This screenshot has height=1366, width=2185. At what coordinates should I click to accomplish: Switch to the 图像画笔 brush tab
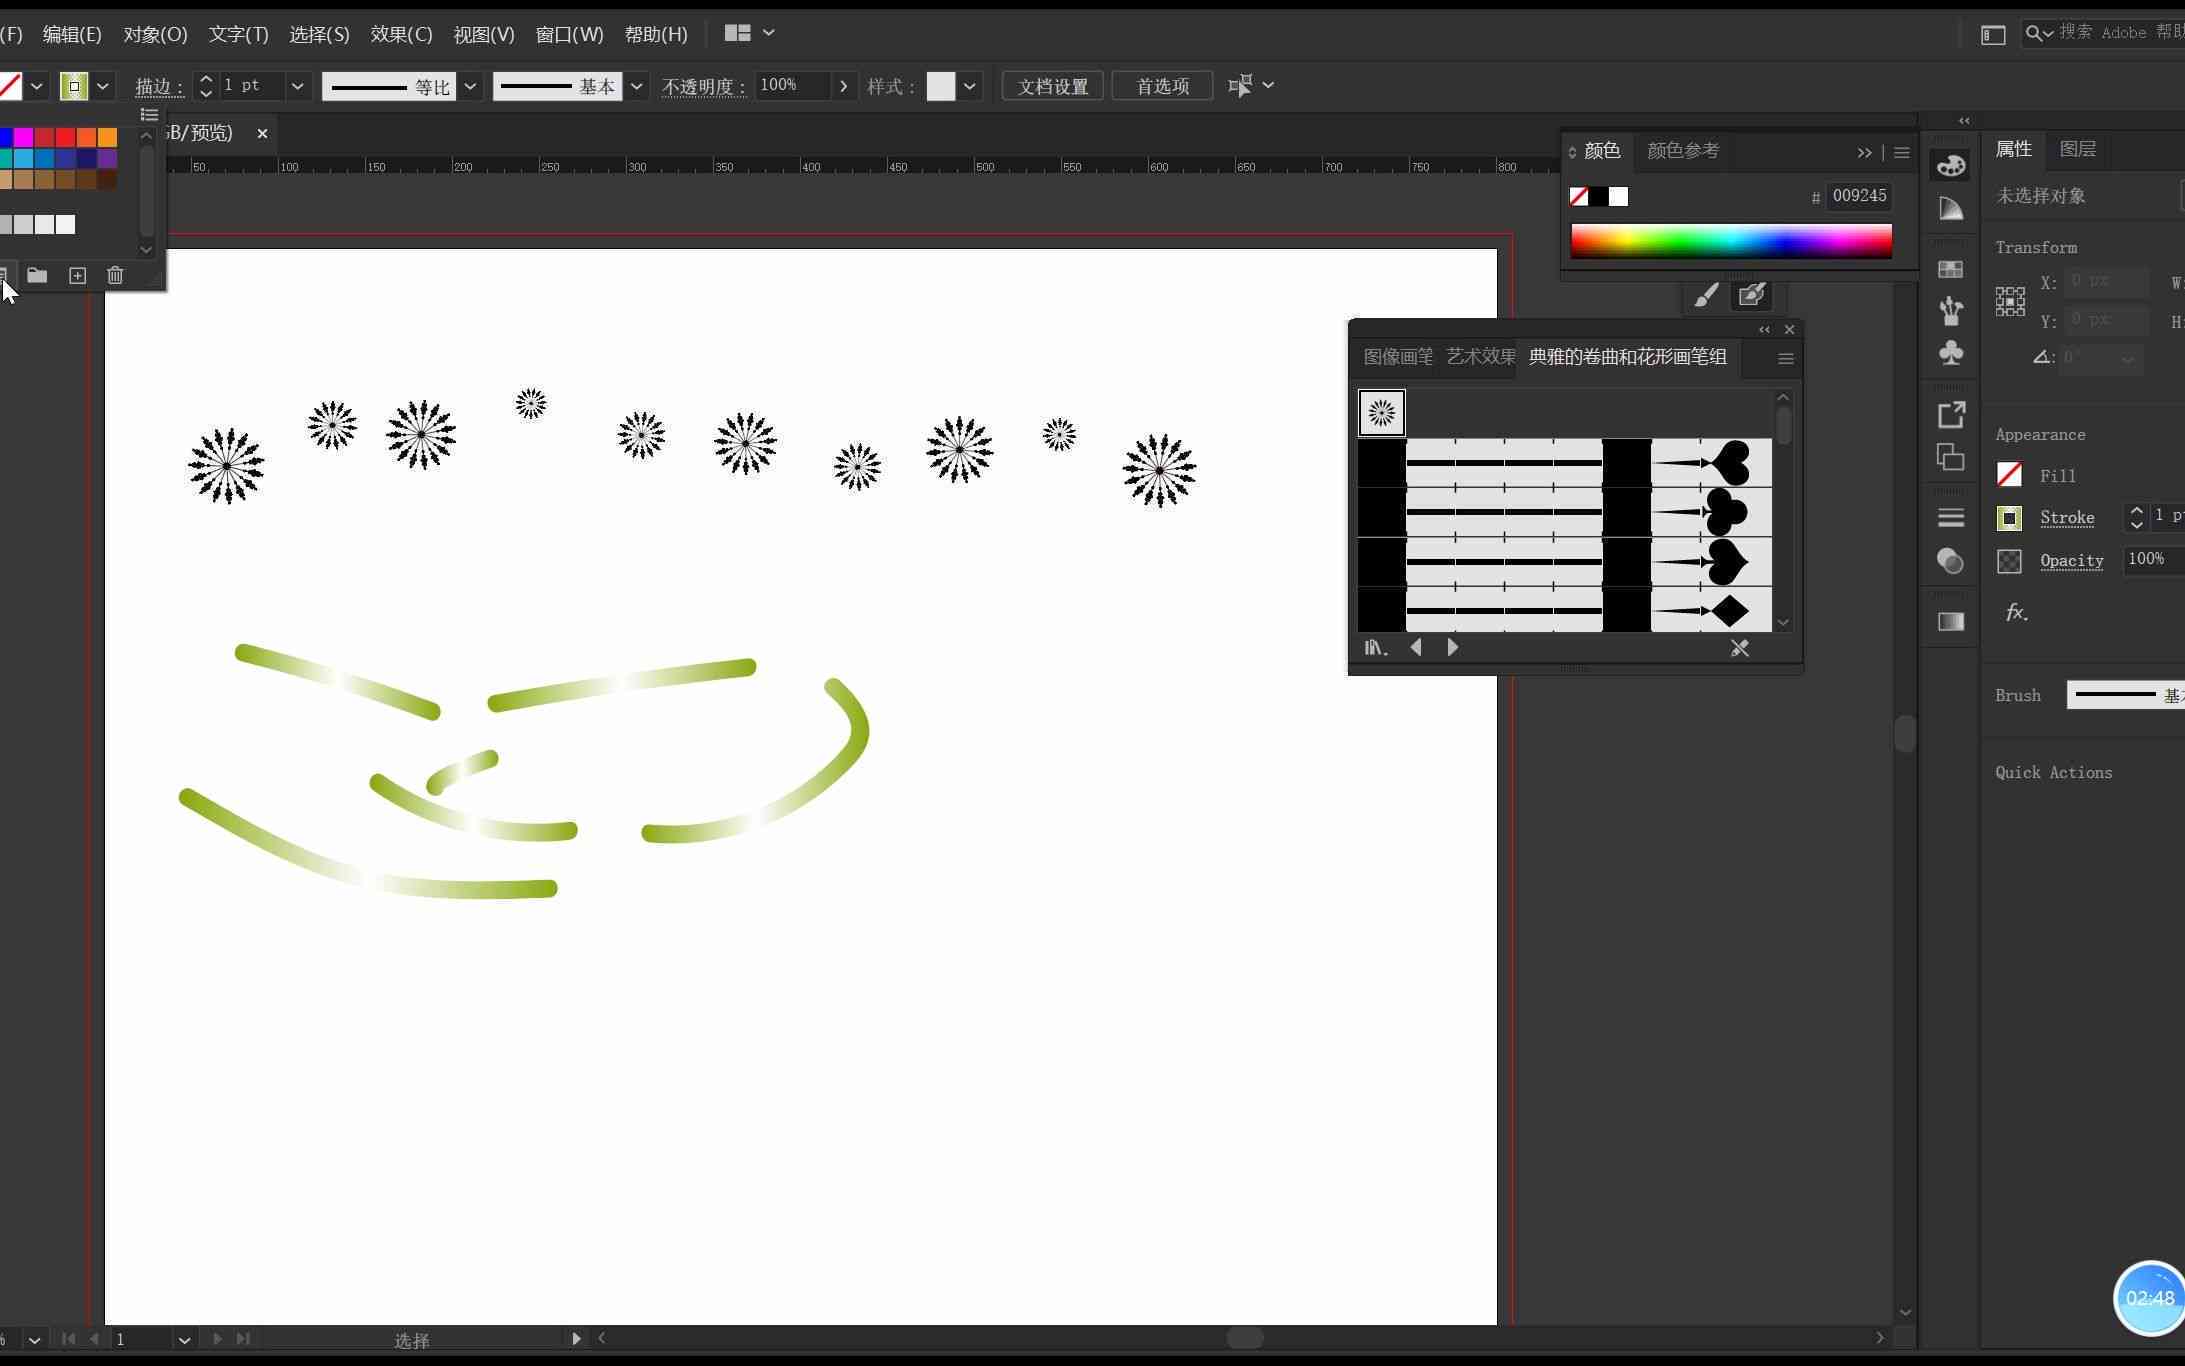(1398, 357)
